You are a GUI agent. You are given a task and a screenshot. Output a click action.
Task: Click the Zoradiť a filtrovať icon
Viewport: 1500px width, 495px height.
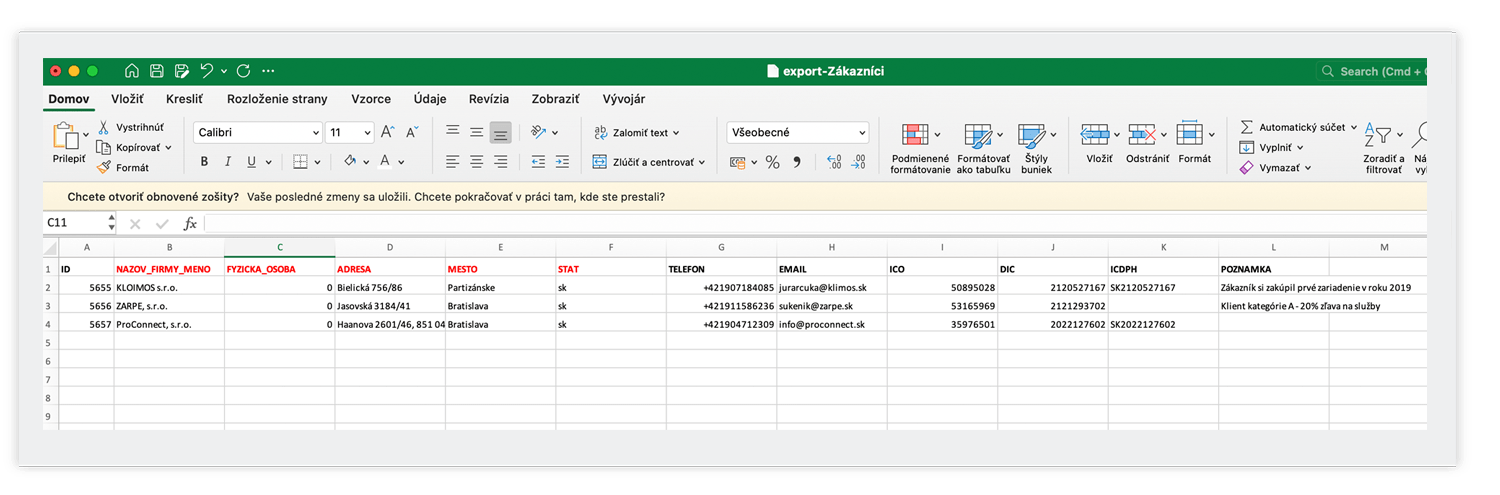1383,135
